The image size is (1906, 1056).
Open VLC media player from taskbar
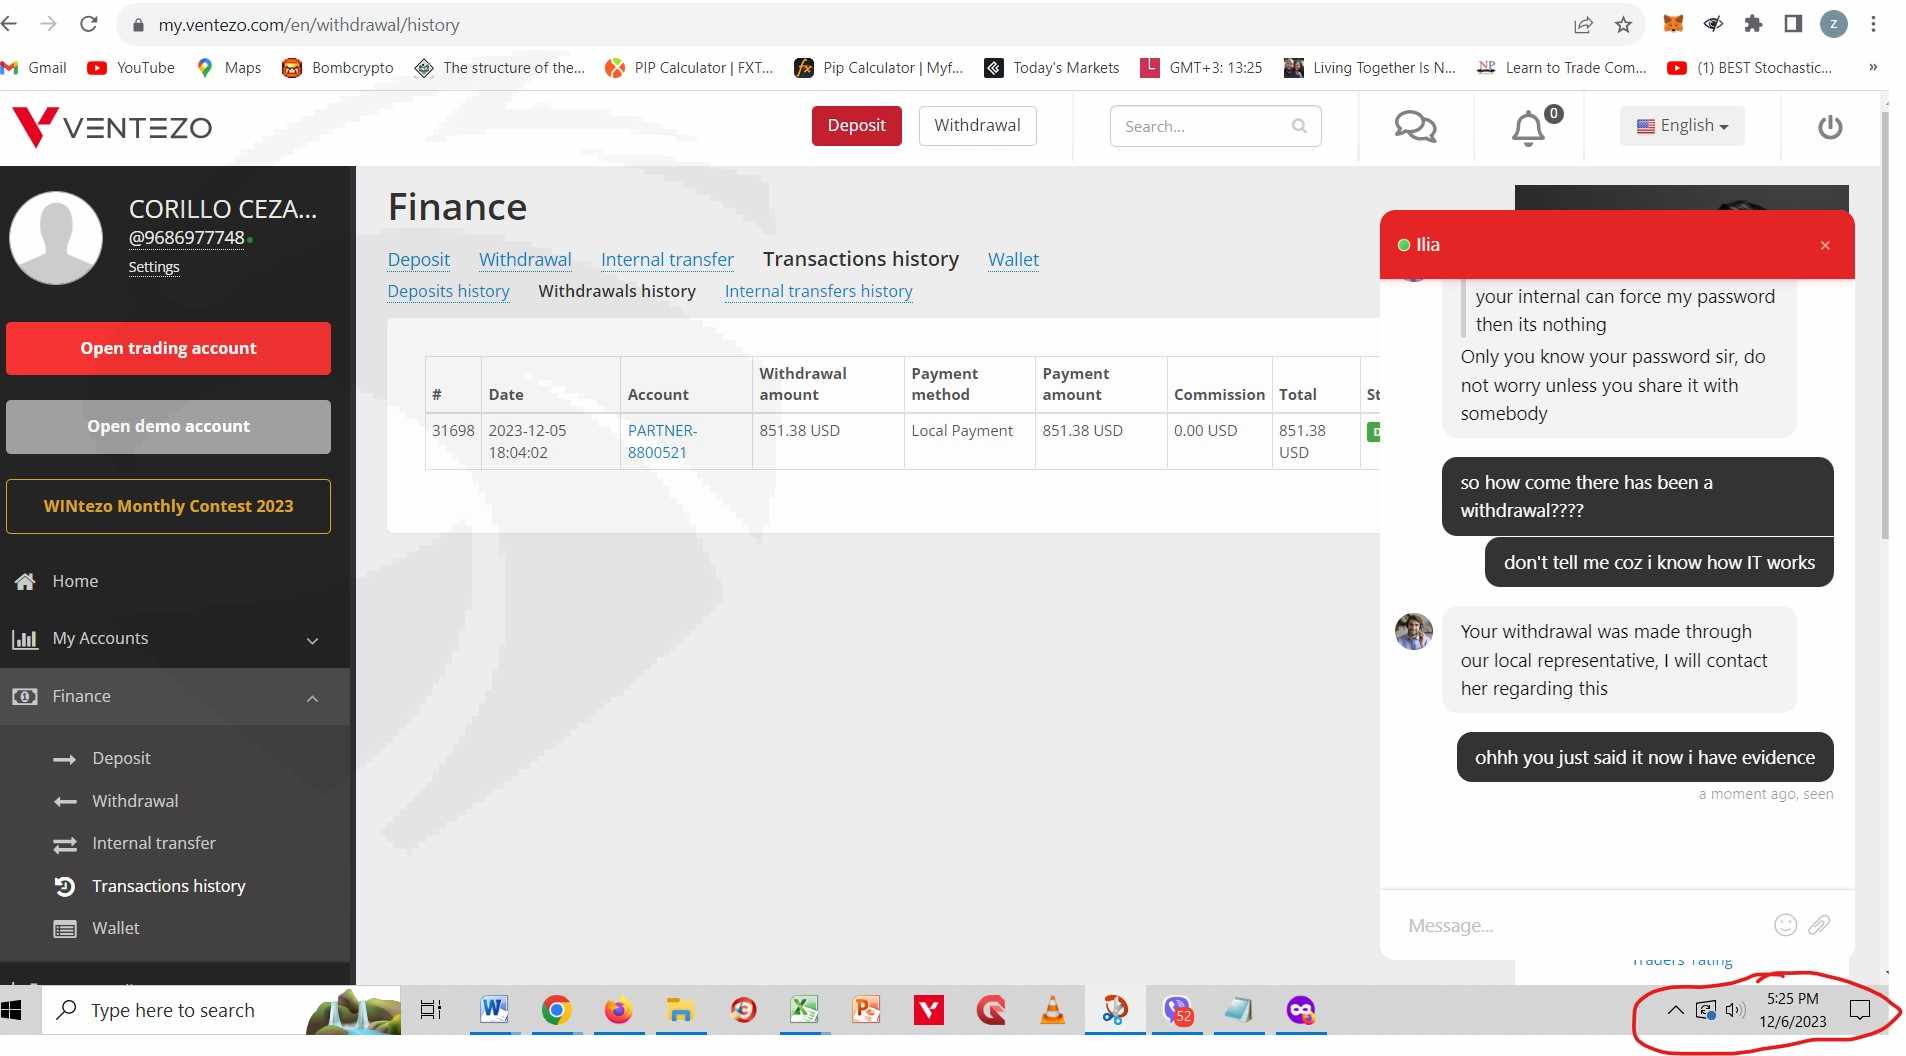[1052, 1010]
